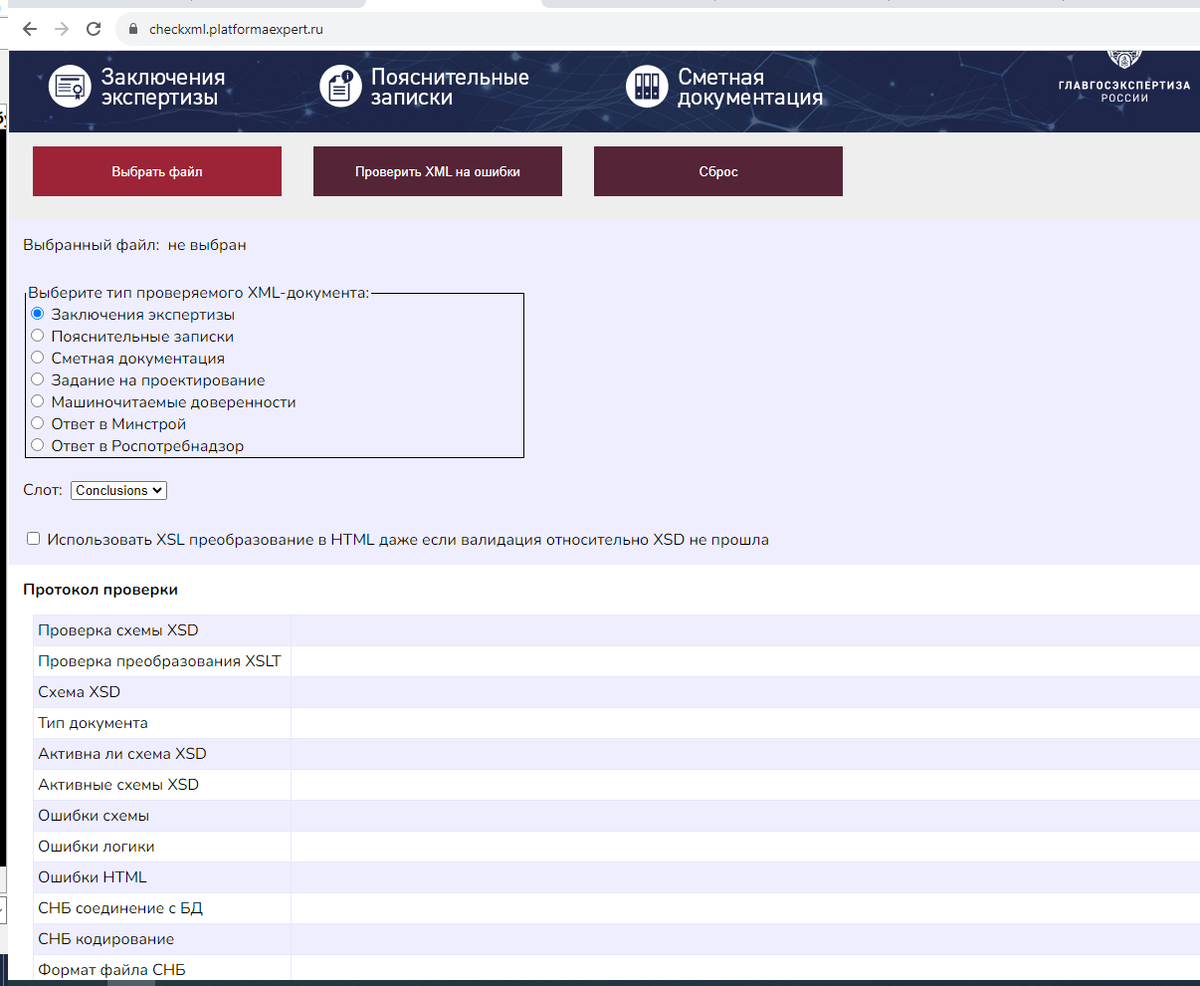
Task: Click the page reload icon
Action: tap(93, 29)
